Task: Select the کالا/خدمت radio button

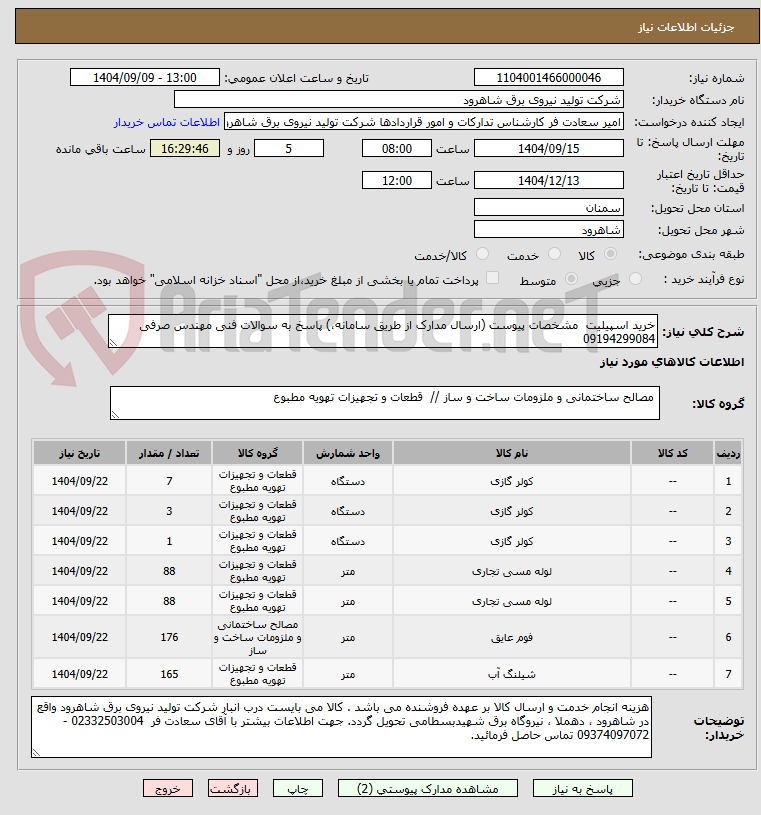Action: coord(482,254)
